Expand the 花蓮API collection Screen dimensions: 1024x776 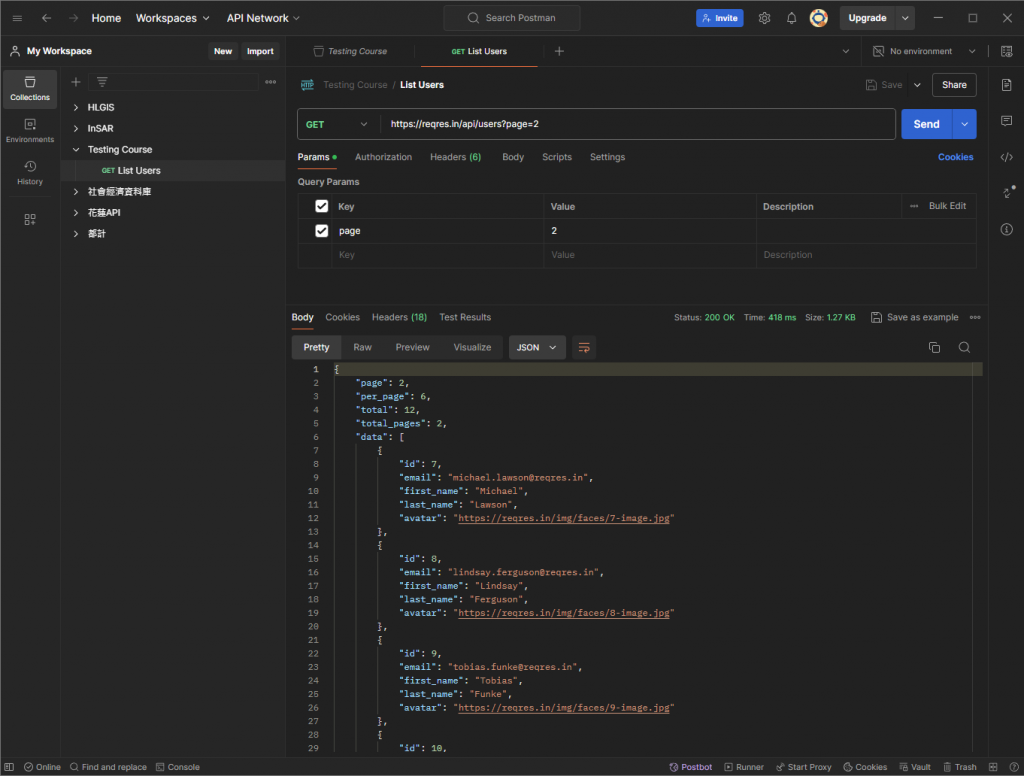point(76,212)
